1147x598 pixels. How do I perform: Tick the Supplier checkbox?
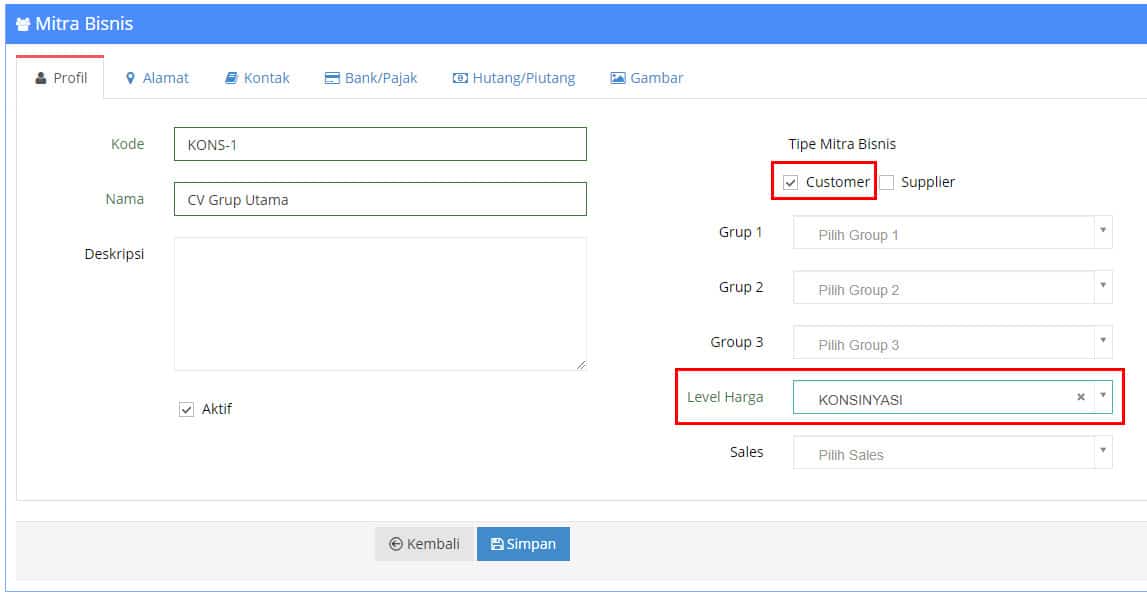click(x=887, y=182)
